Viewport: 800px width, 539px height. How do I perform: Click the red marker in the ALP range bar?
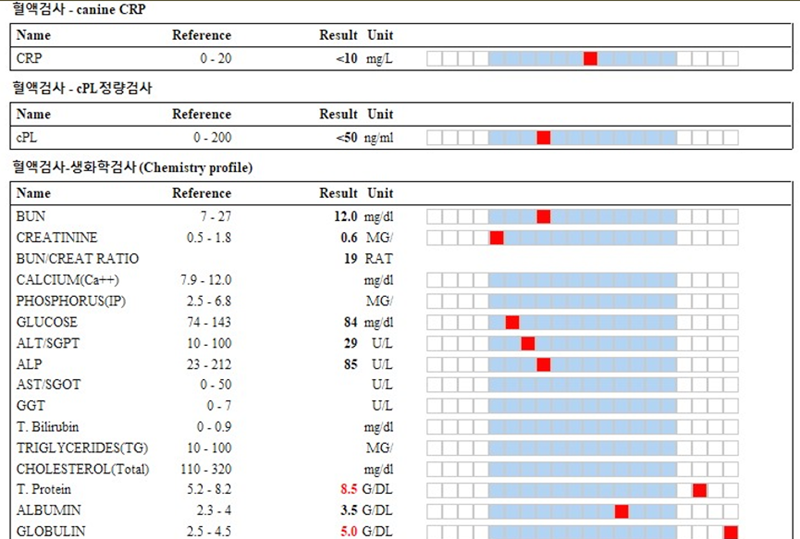click(x=543, y=364)
